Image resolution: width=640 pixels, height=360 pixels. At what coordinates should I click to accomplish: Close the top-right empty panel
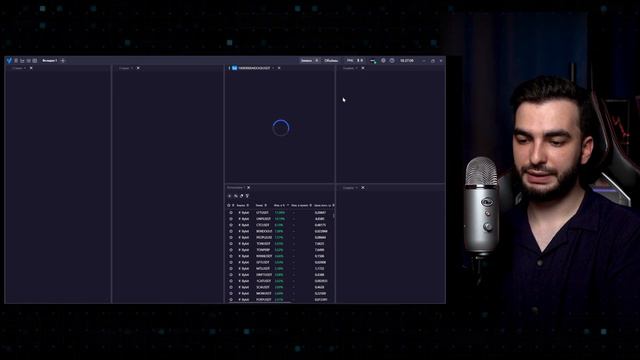pos(363,68)
